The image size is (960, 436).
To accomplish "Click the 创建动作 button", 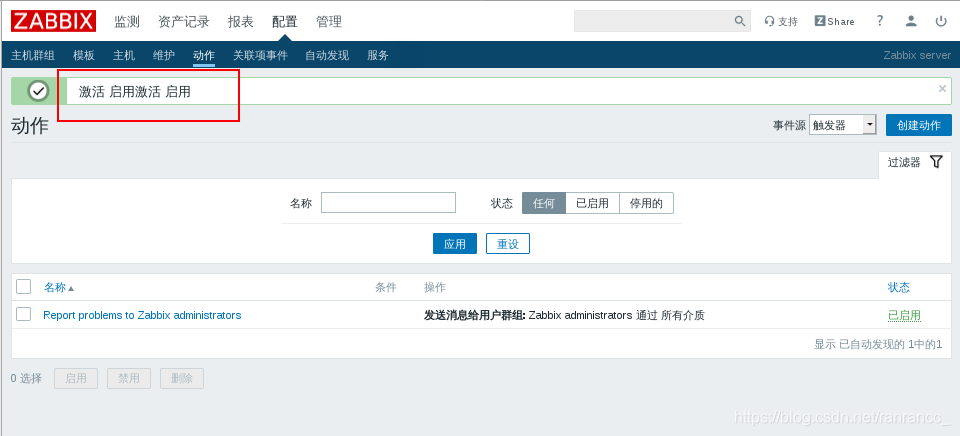I will click(918, 125).
